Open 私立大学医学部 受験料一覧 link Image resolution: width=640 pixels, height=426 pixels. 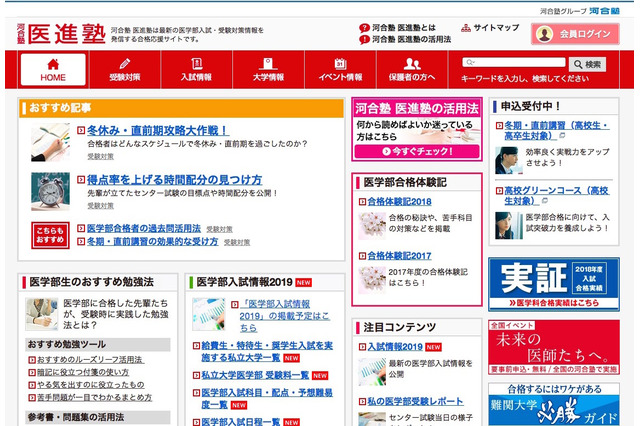point(255,375)
